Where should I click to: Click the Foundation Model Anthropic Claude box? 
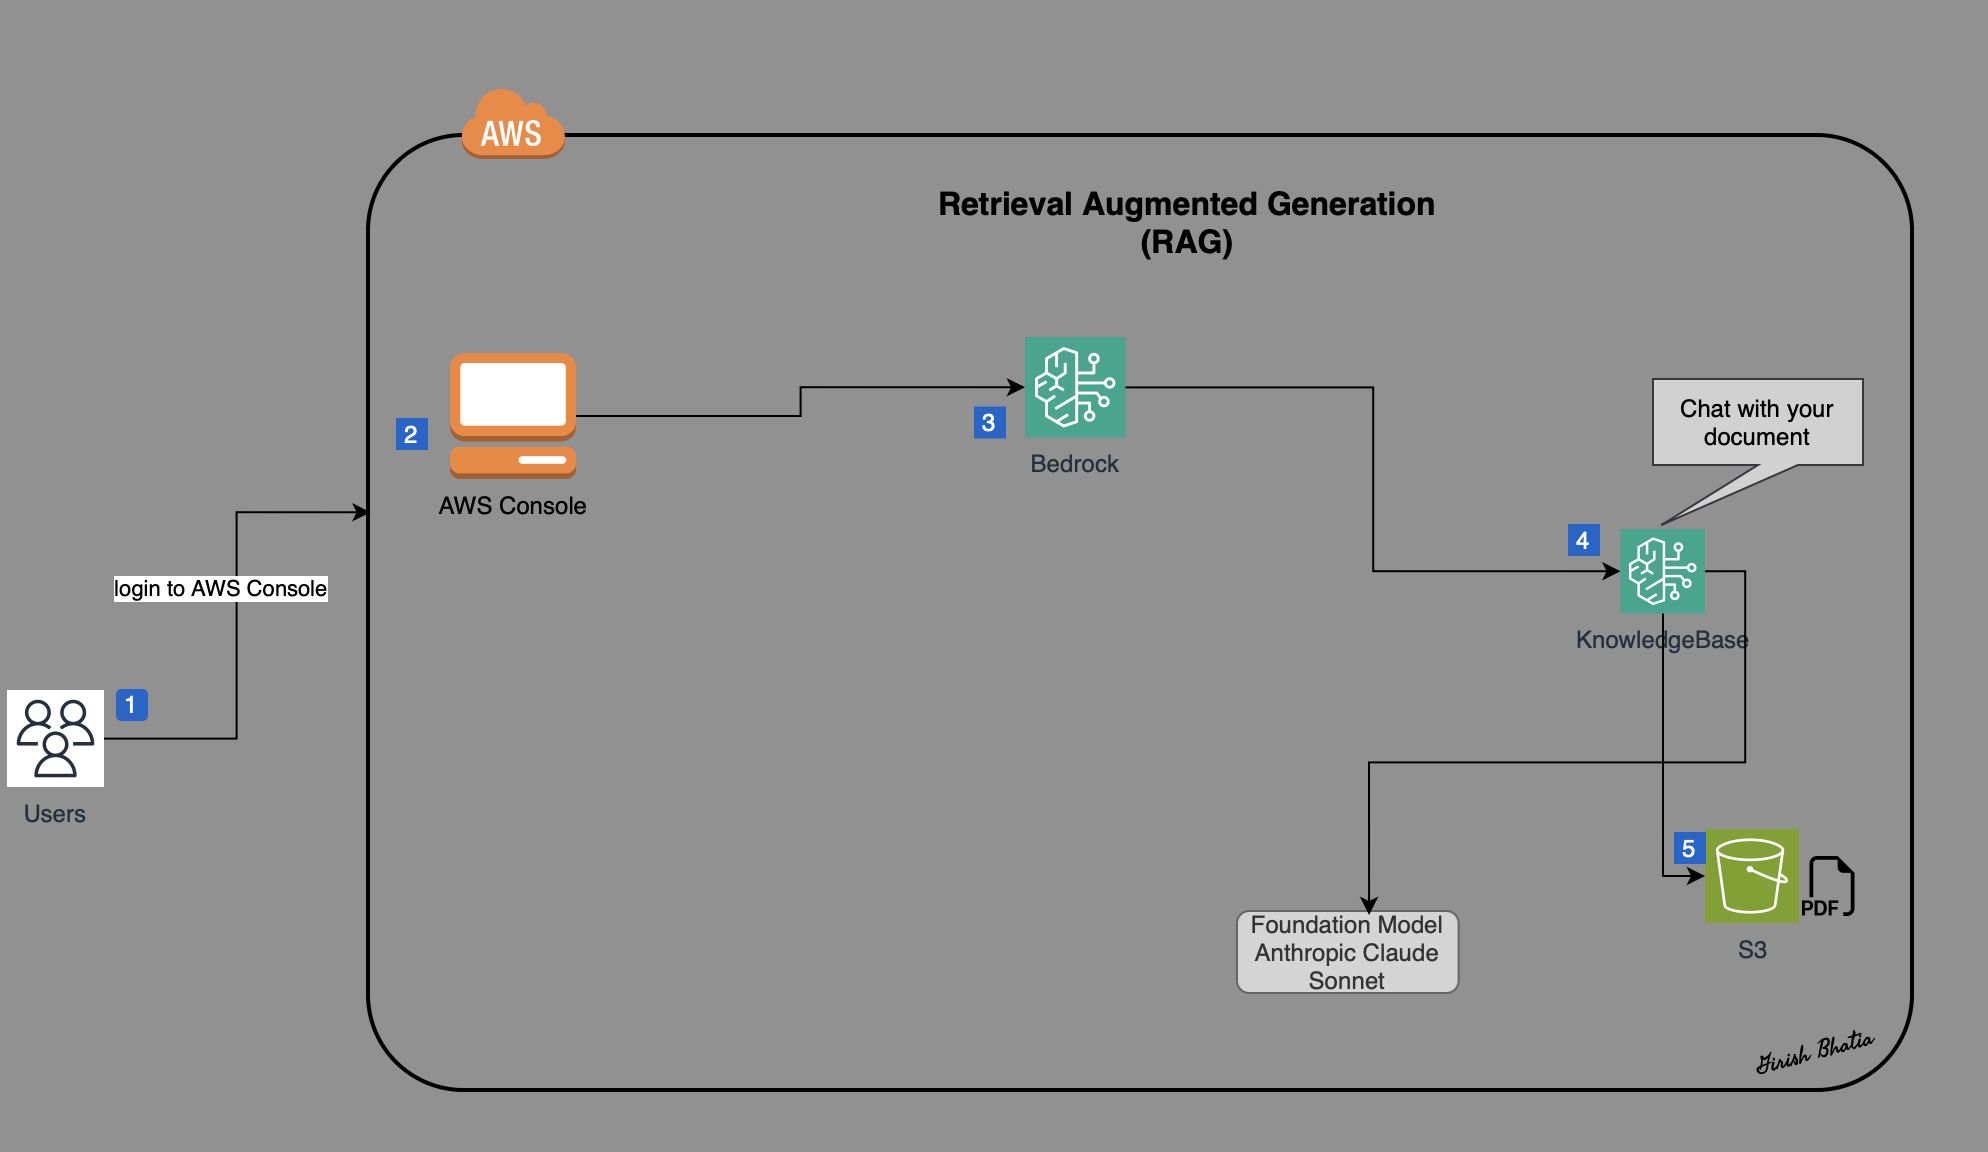pos(1347,952)
